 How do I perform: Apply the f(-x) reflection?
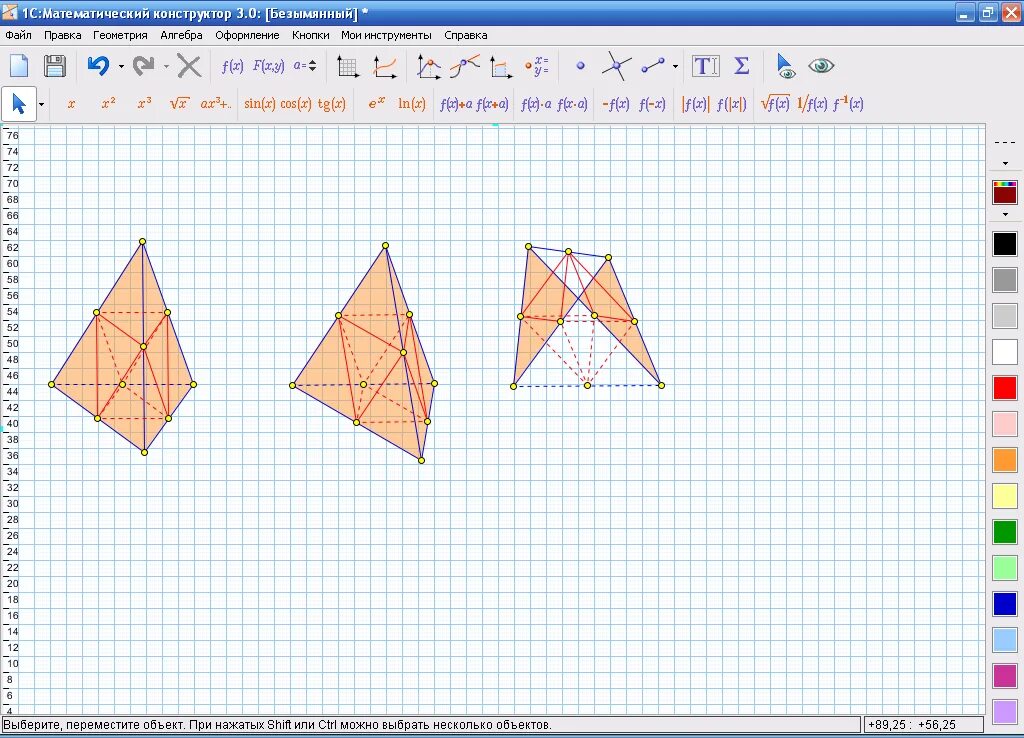[652, 104]
